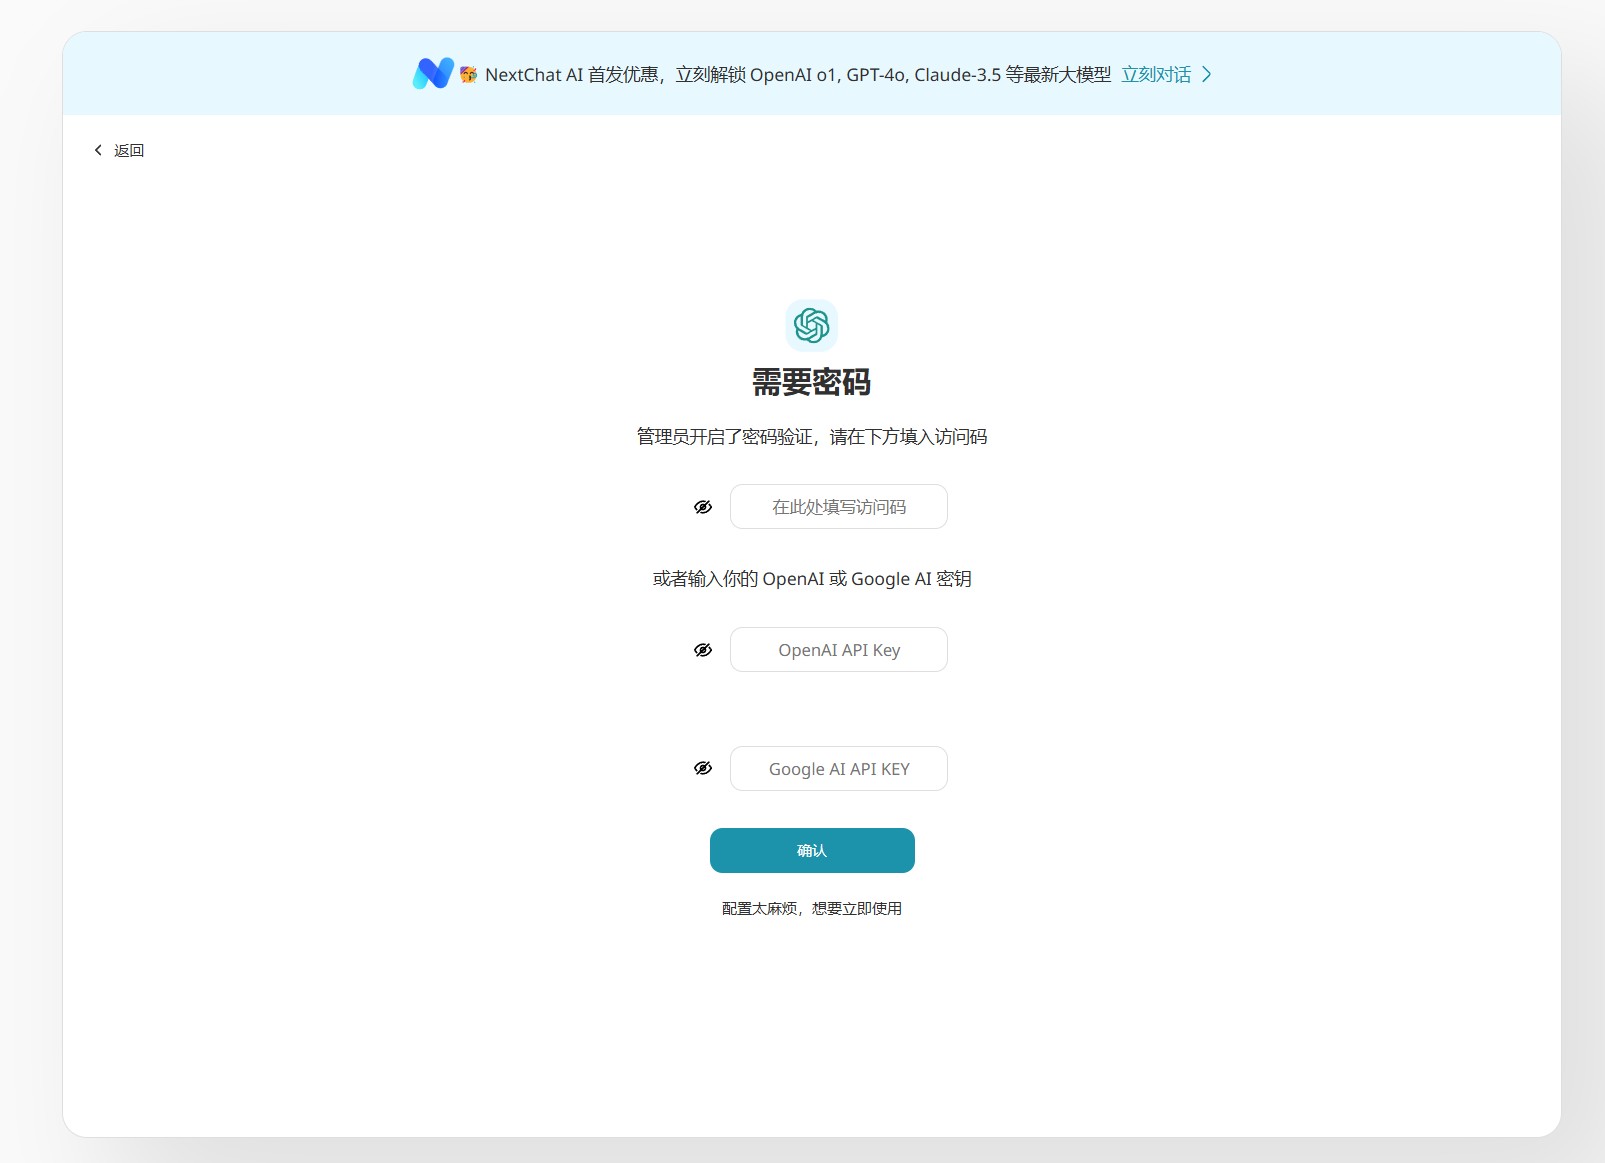Screen dimensions: 1605x1163
Task: Toggle visibility of the access code field
Action: pos(703,507)
